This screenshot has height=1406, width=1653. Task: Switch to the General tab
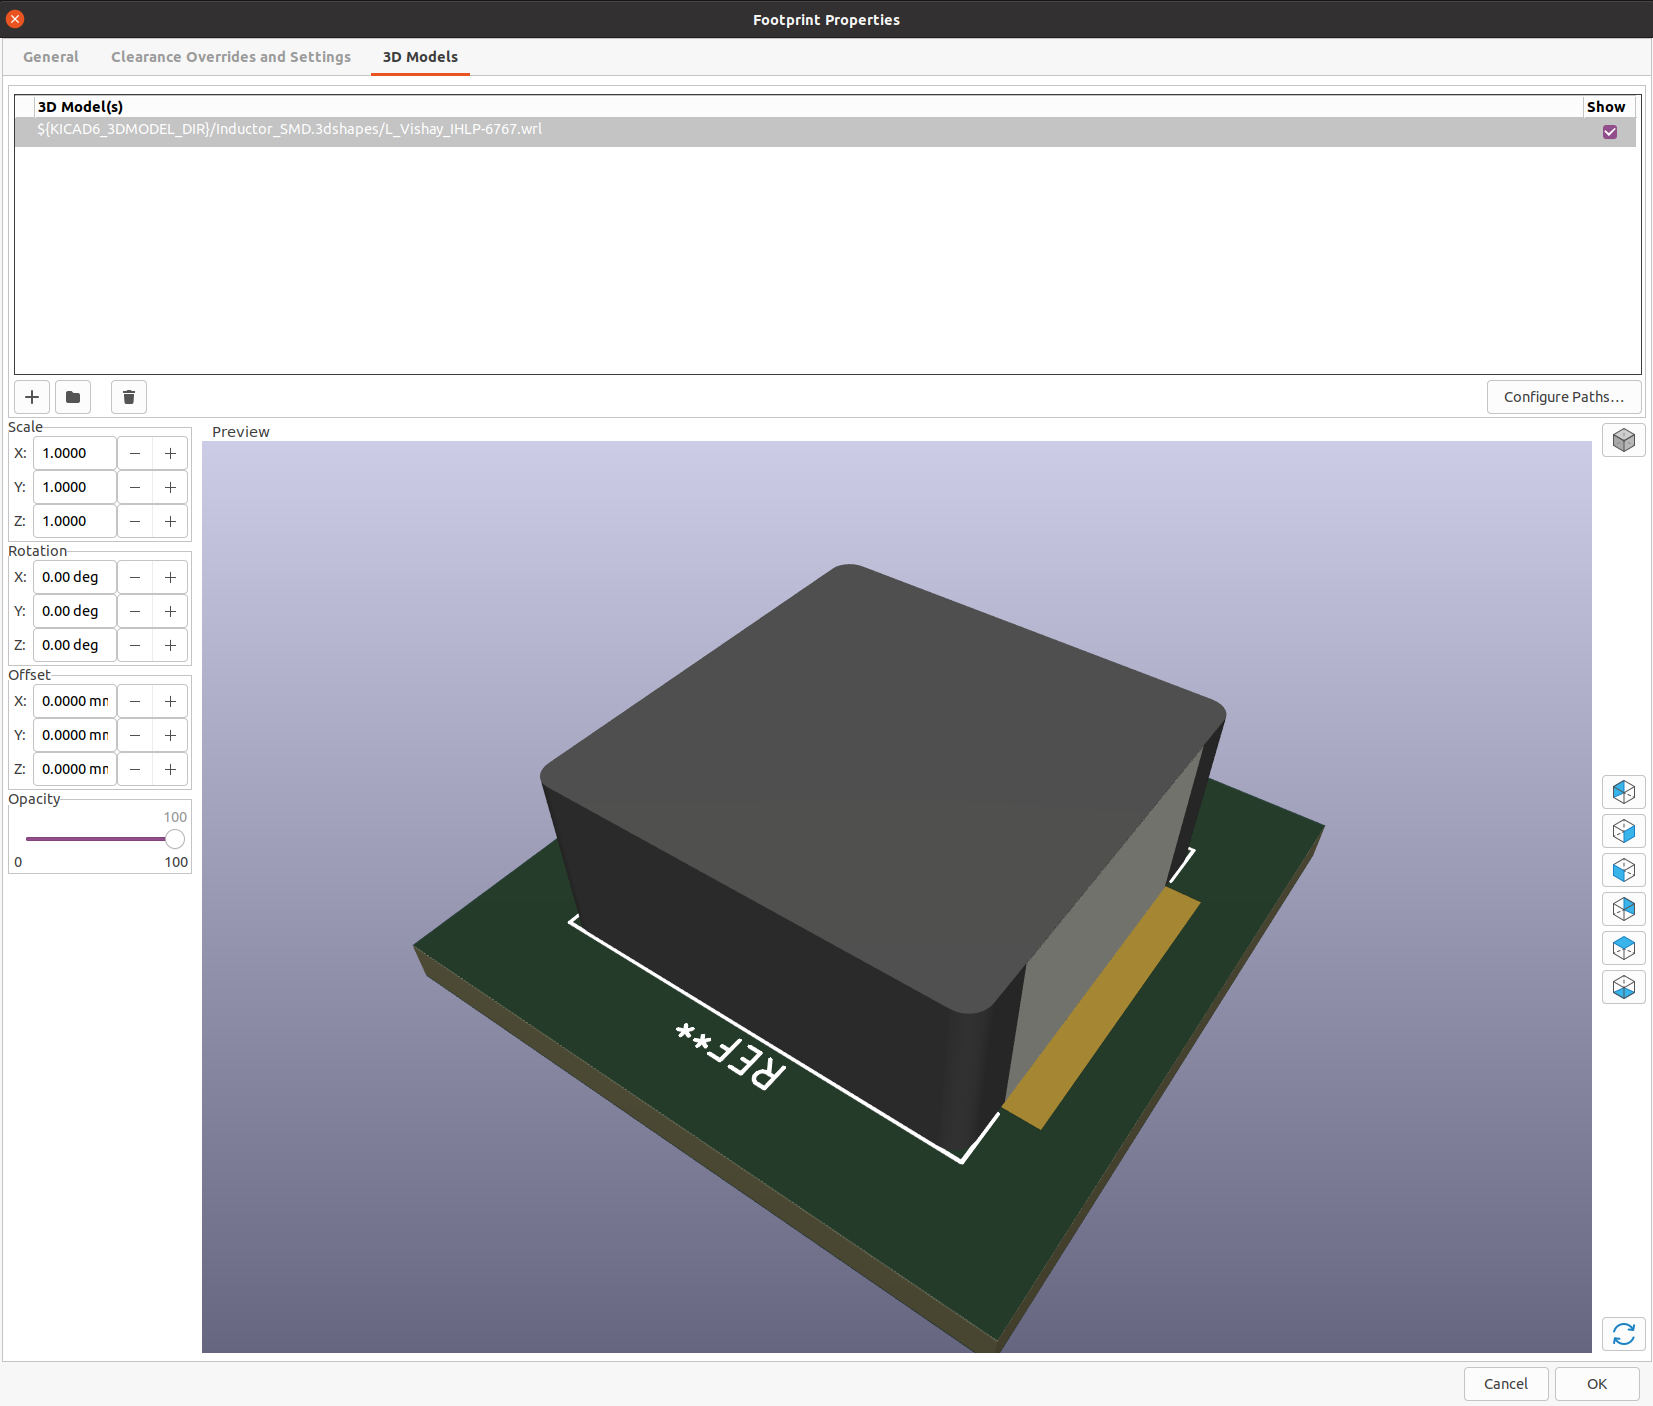click(51, 57)
